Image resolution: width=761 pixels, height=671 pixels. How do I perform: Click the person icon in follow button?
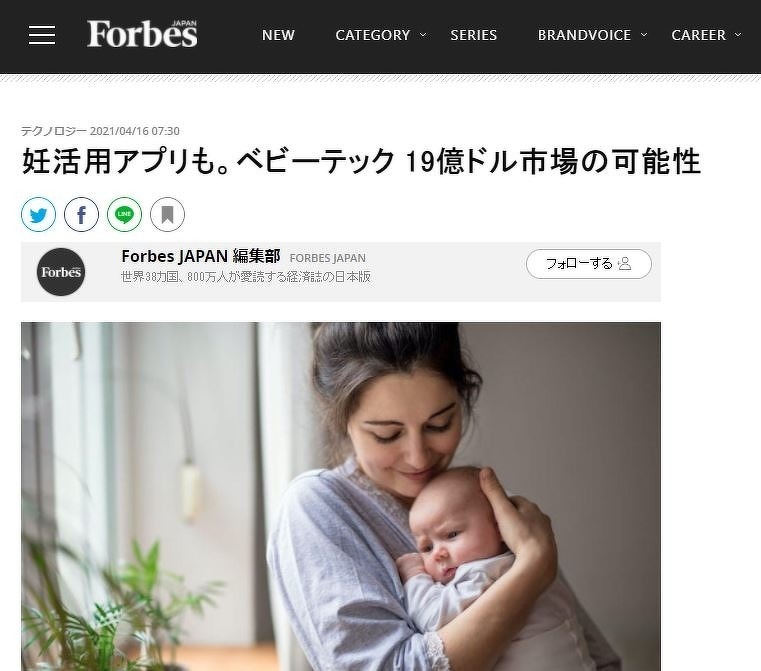point(625,263)
